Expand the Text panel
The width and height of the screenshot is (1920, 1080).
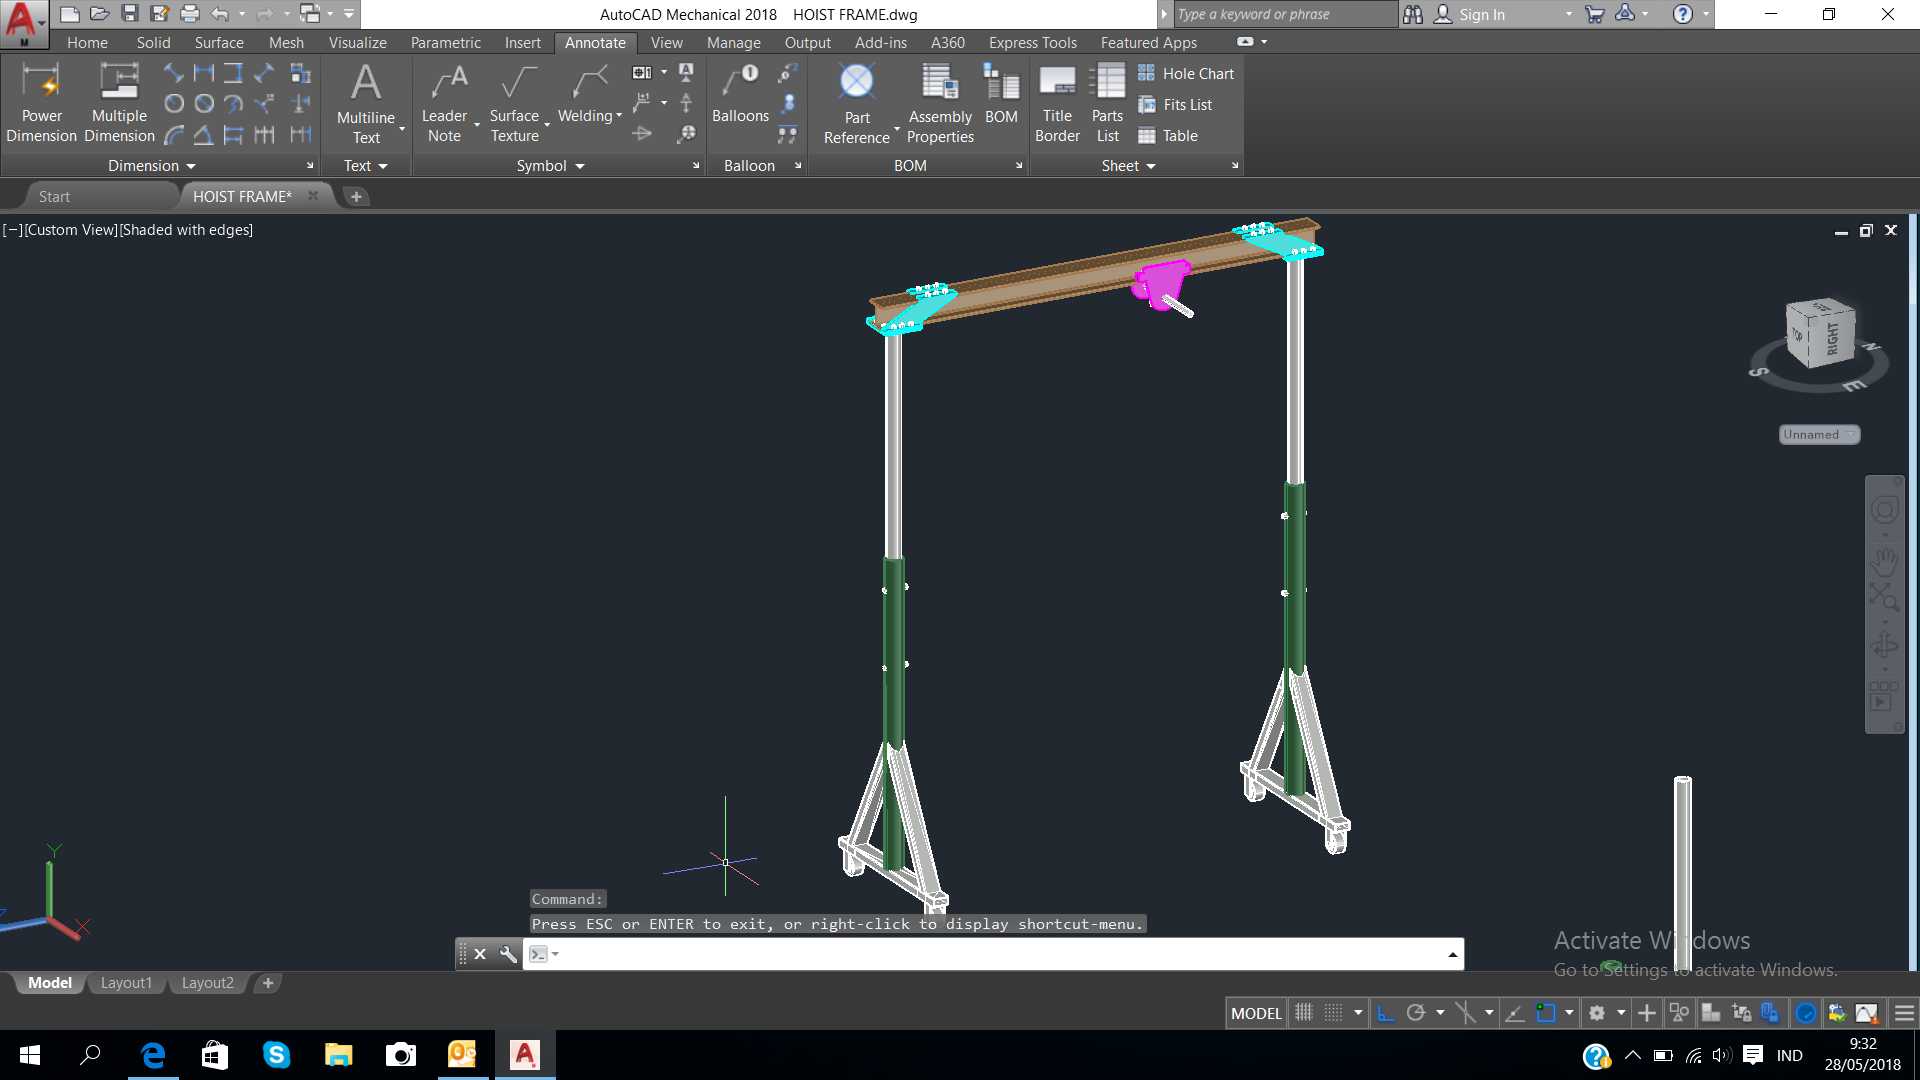(365, 166)
